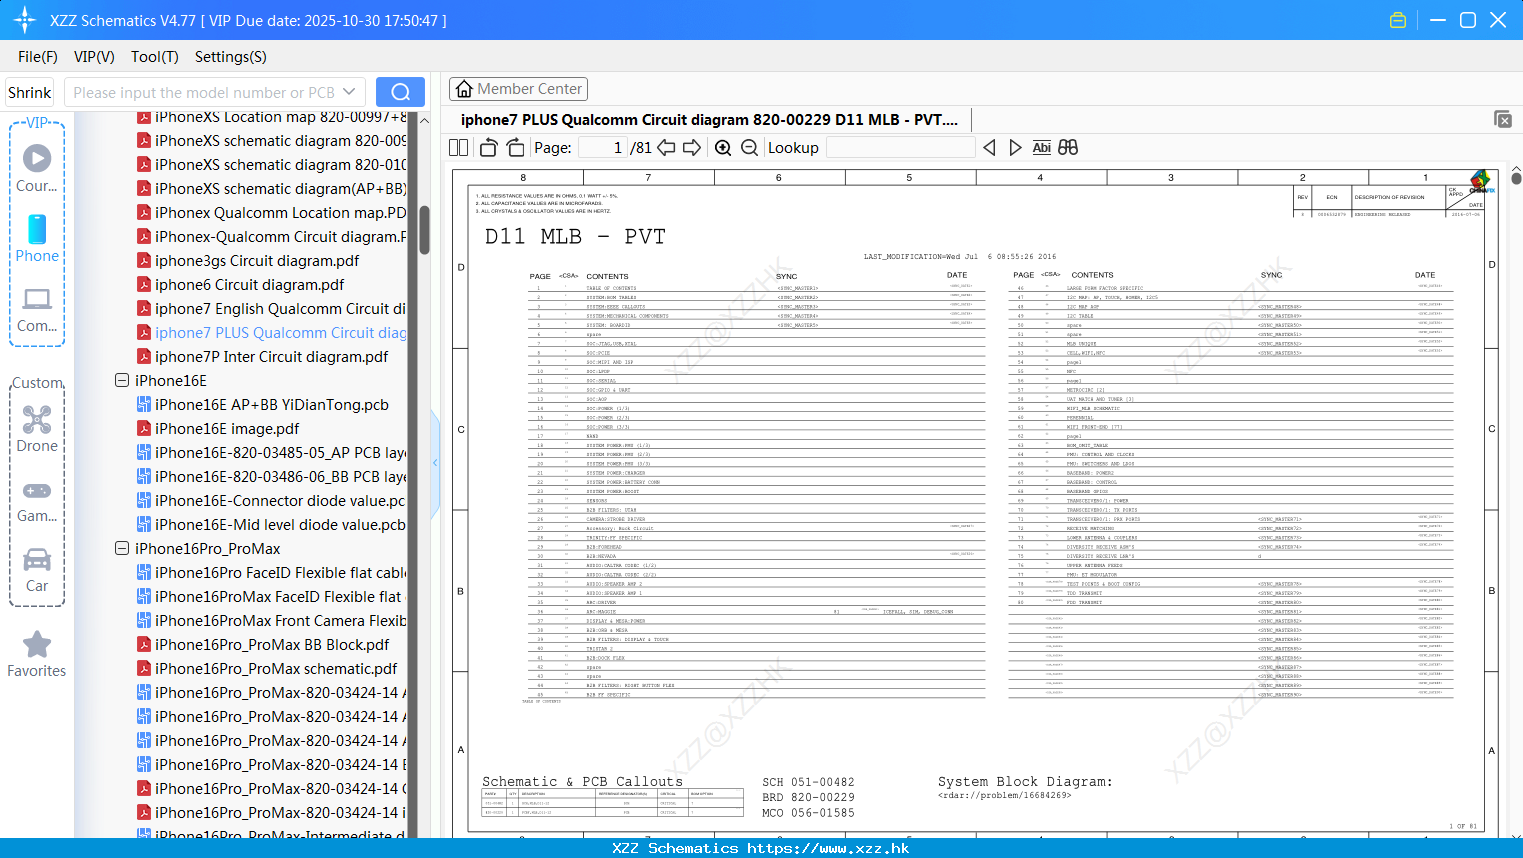Open iPhone16ProMax Front Camera Flexible file
The width and height of the screenshot is (1523, 858).
click(x=271, y=621)
